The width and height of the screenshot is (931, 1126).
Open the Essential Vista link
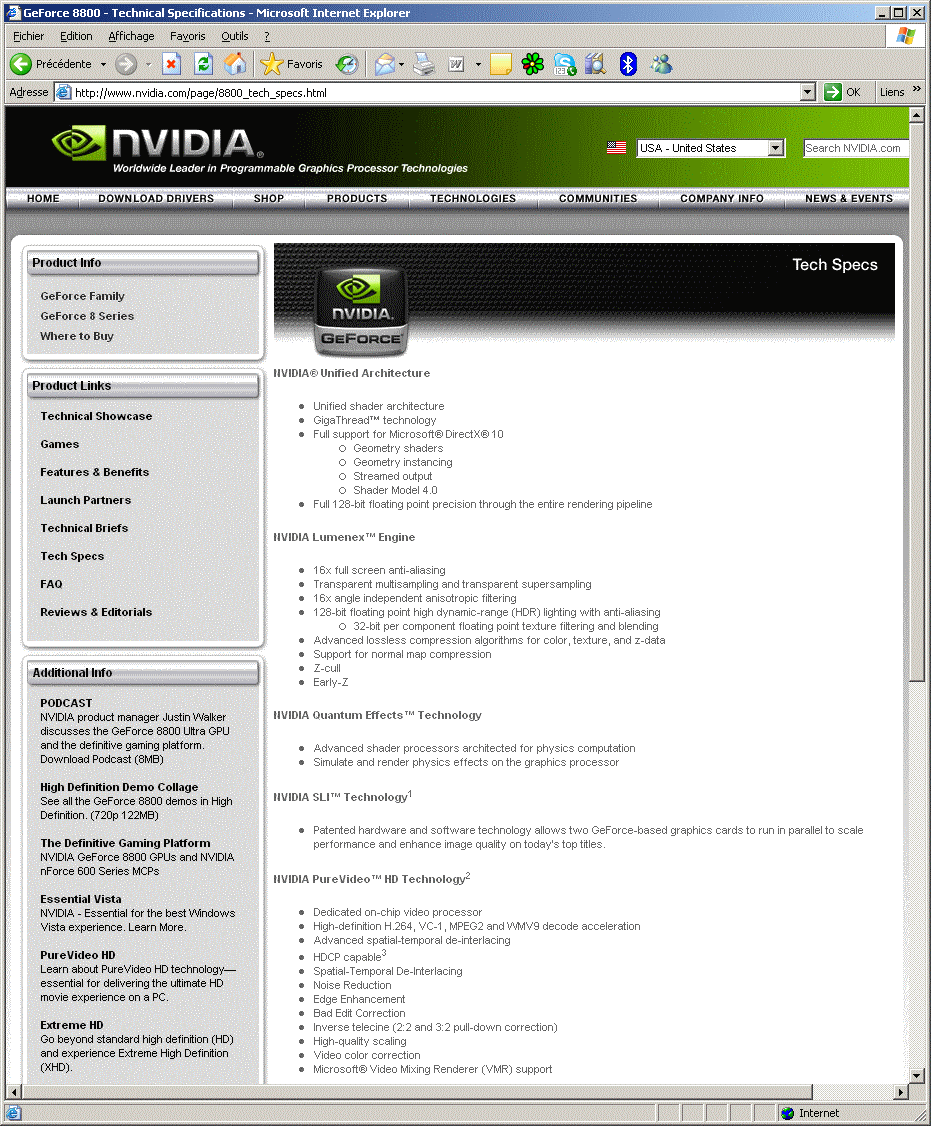(x=80, y=899)
